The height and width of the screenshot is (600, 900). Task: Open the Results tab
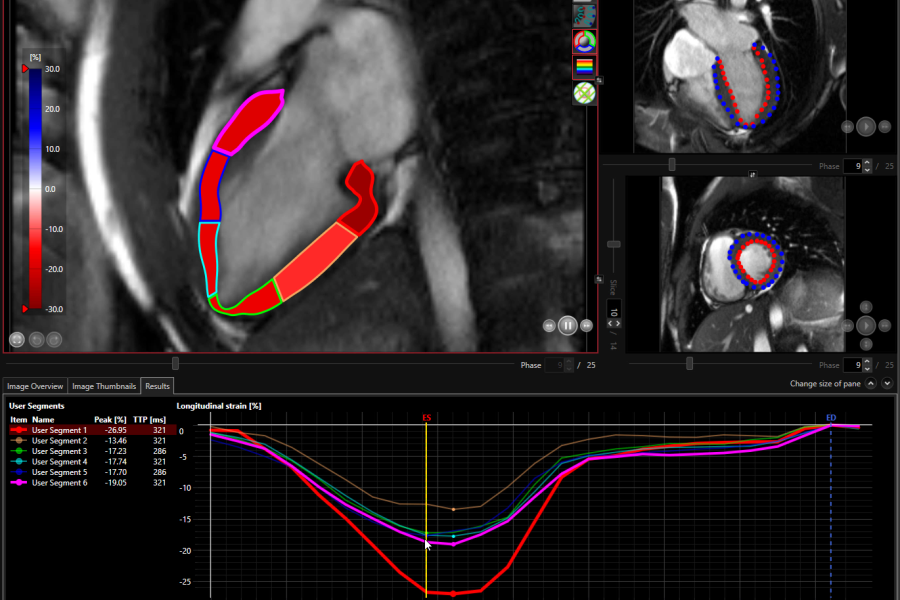click(157, 386)
